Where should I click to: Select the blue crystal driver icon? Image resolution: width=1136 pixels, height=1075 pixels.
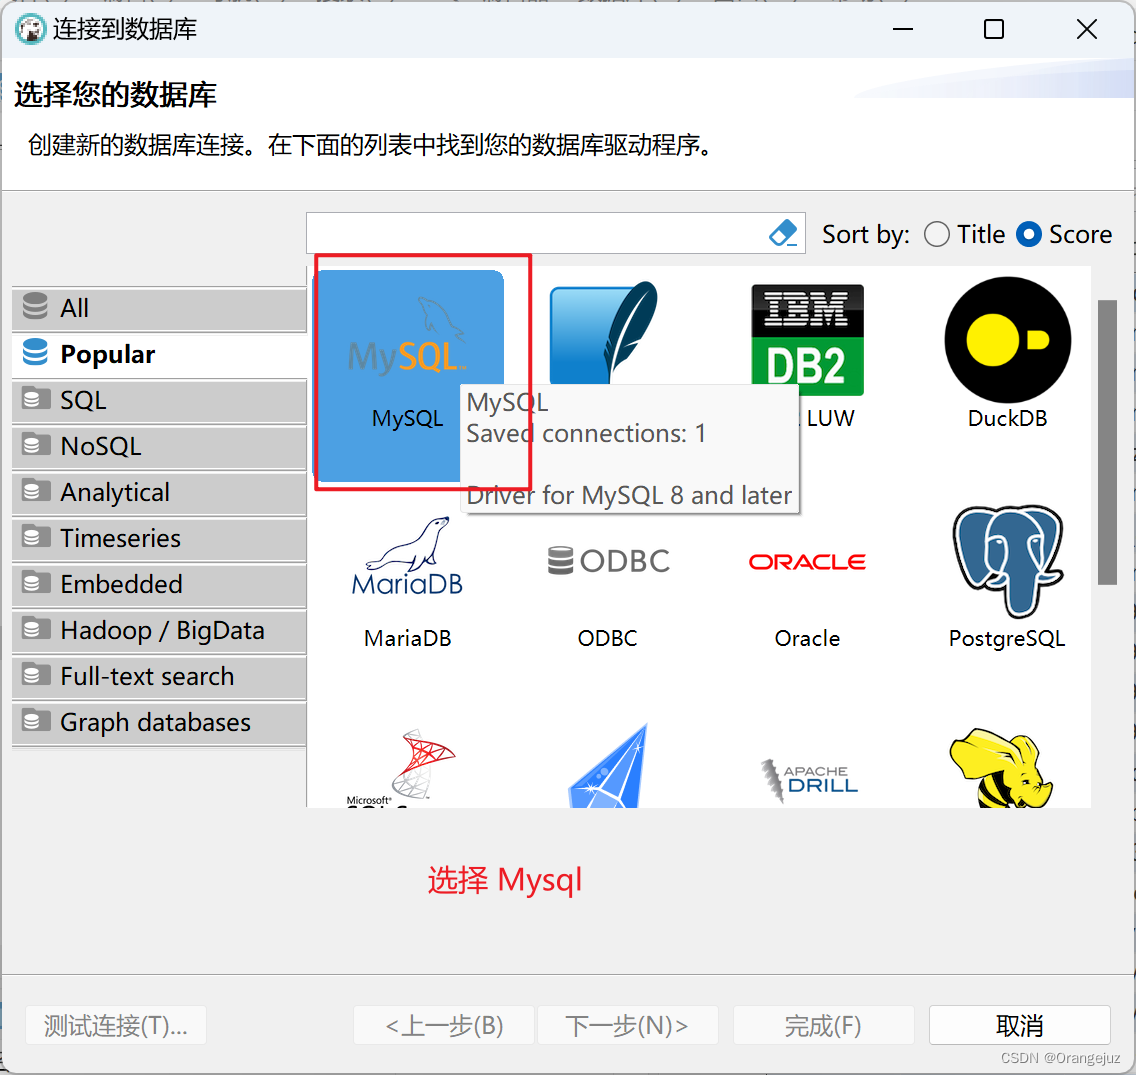point(608,766)
